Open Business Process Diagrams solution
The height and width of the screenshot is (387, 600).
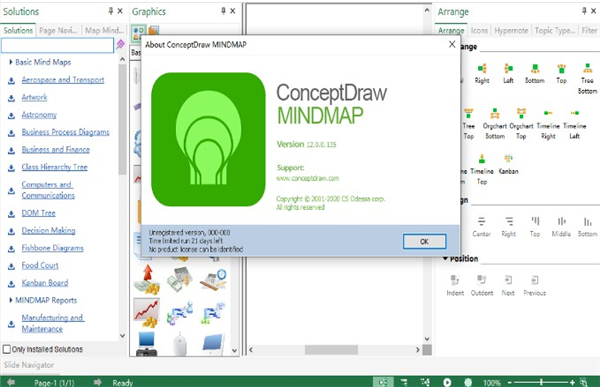point(65,132)
